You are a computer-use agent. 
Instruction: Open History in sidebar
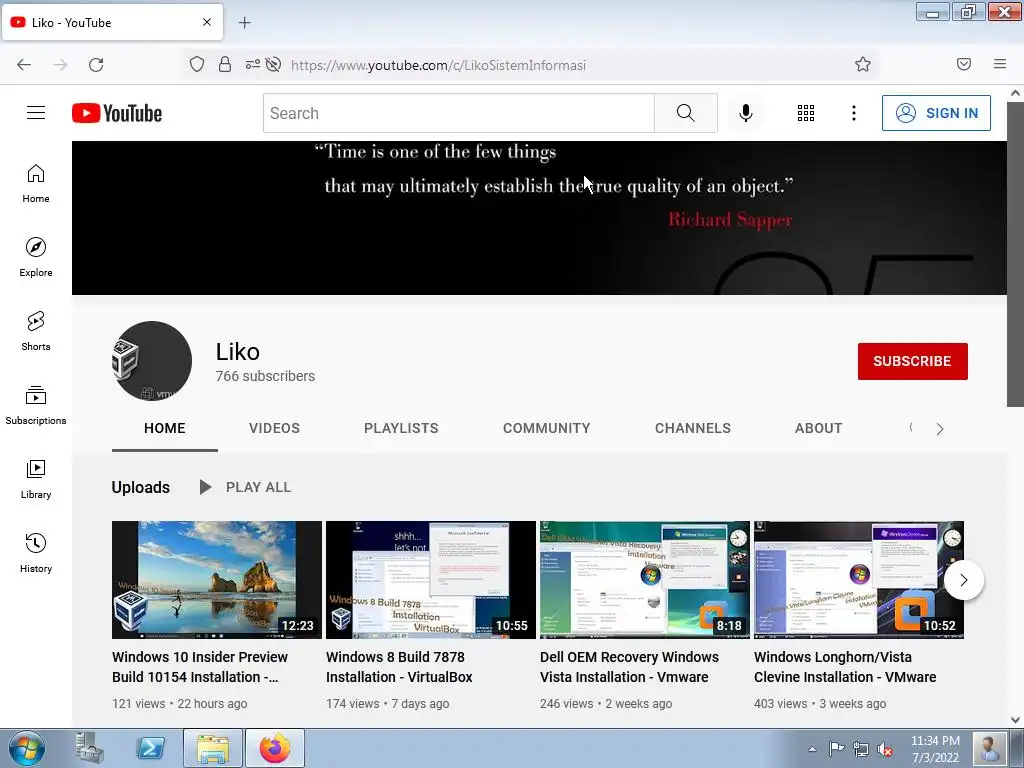(x=36, y=553)
